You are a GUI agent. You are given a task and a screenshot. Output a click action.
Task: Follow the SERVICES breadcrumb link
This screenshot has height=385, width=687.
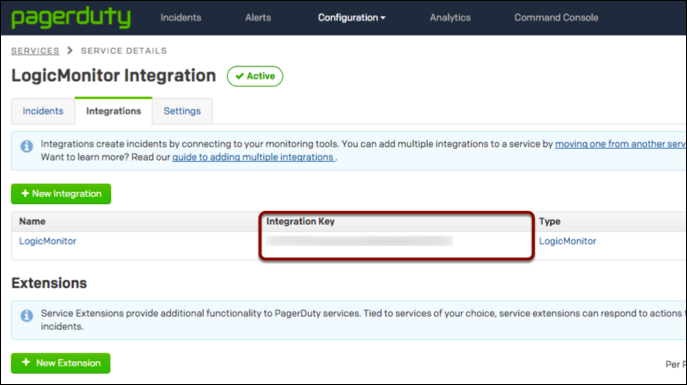point(35,51)
